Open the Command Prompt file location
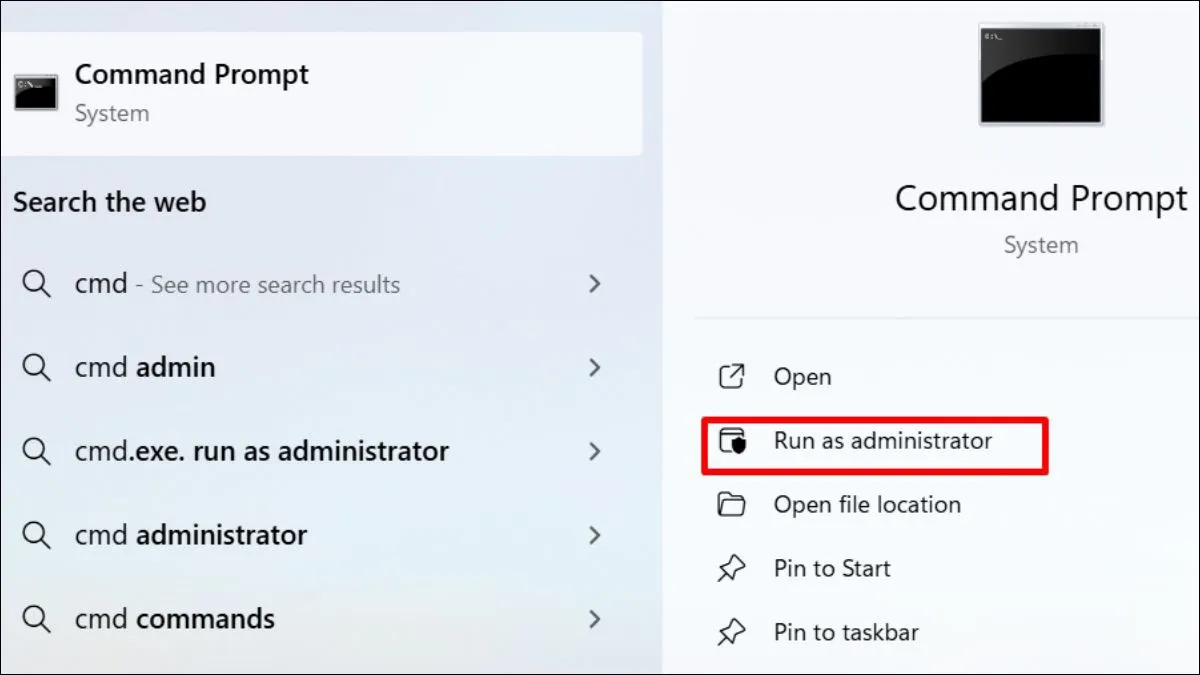 point(867,505)
